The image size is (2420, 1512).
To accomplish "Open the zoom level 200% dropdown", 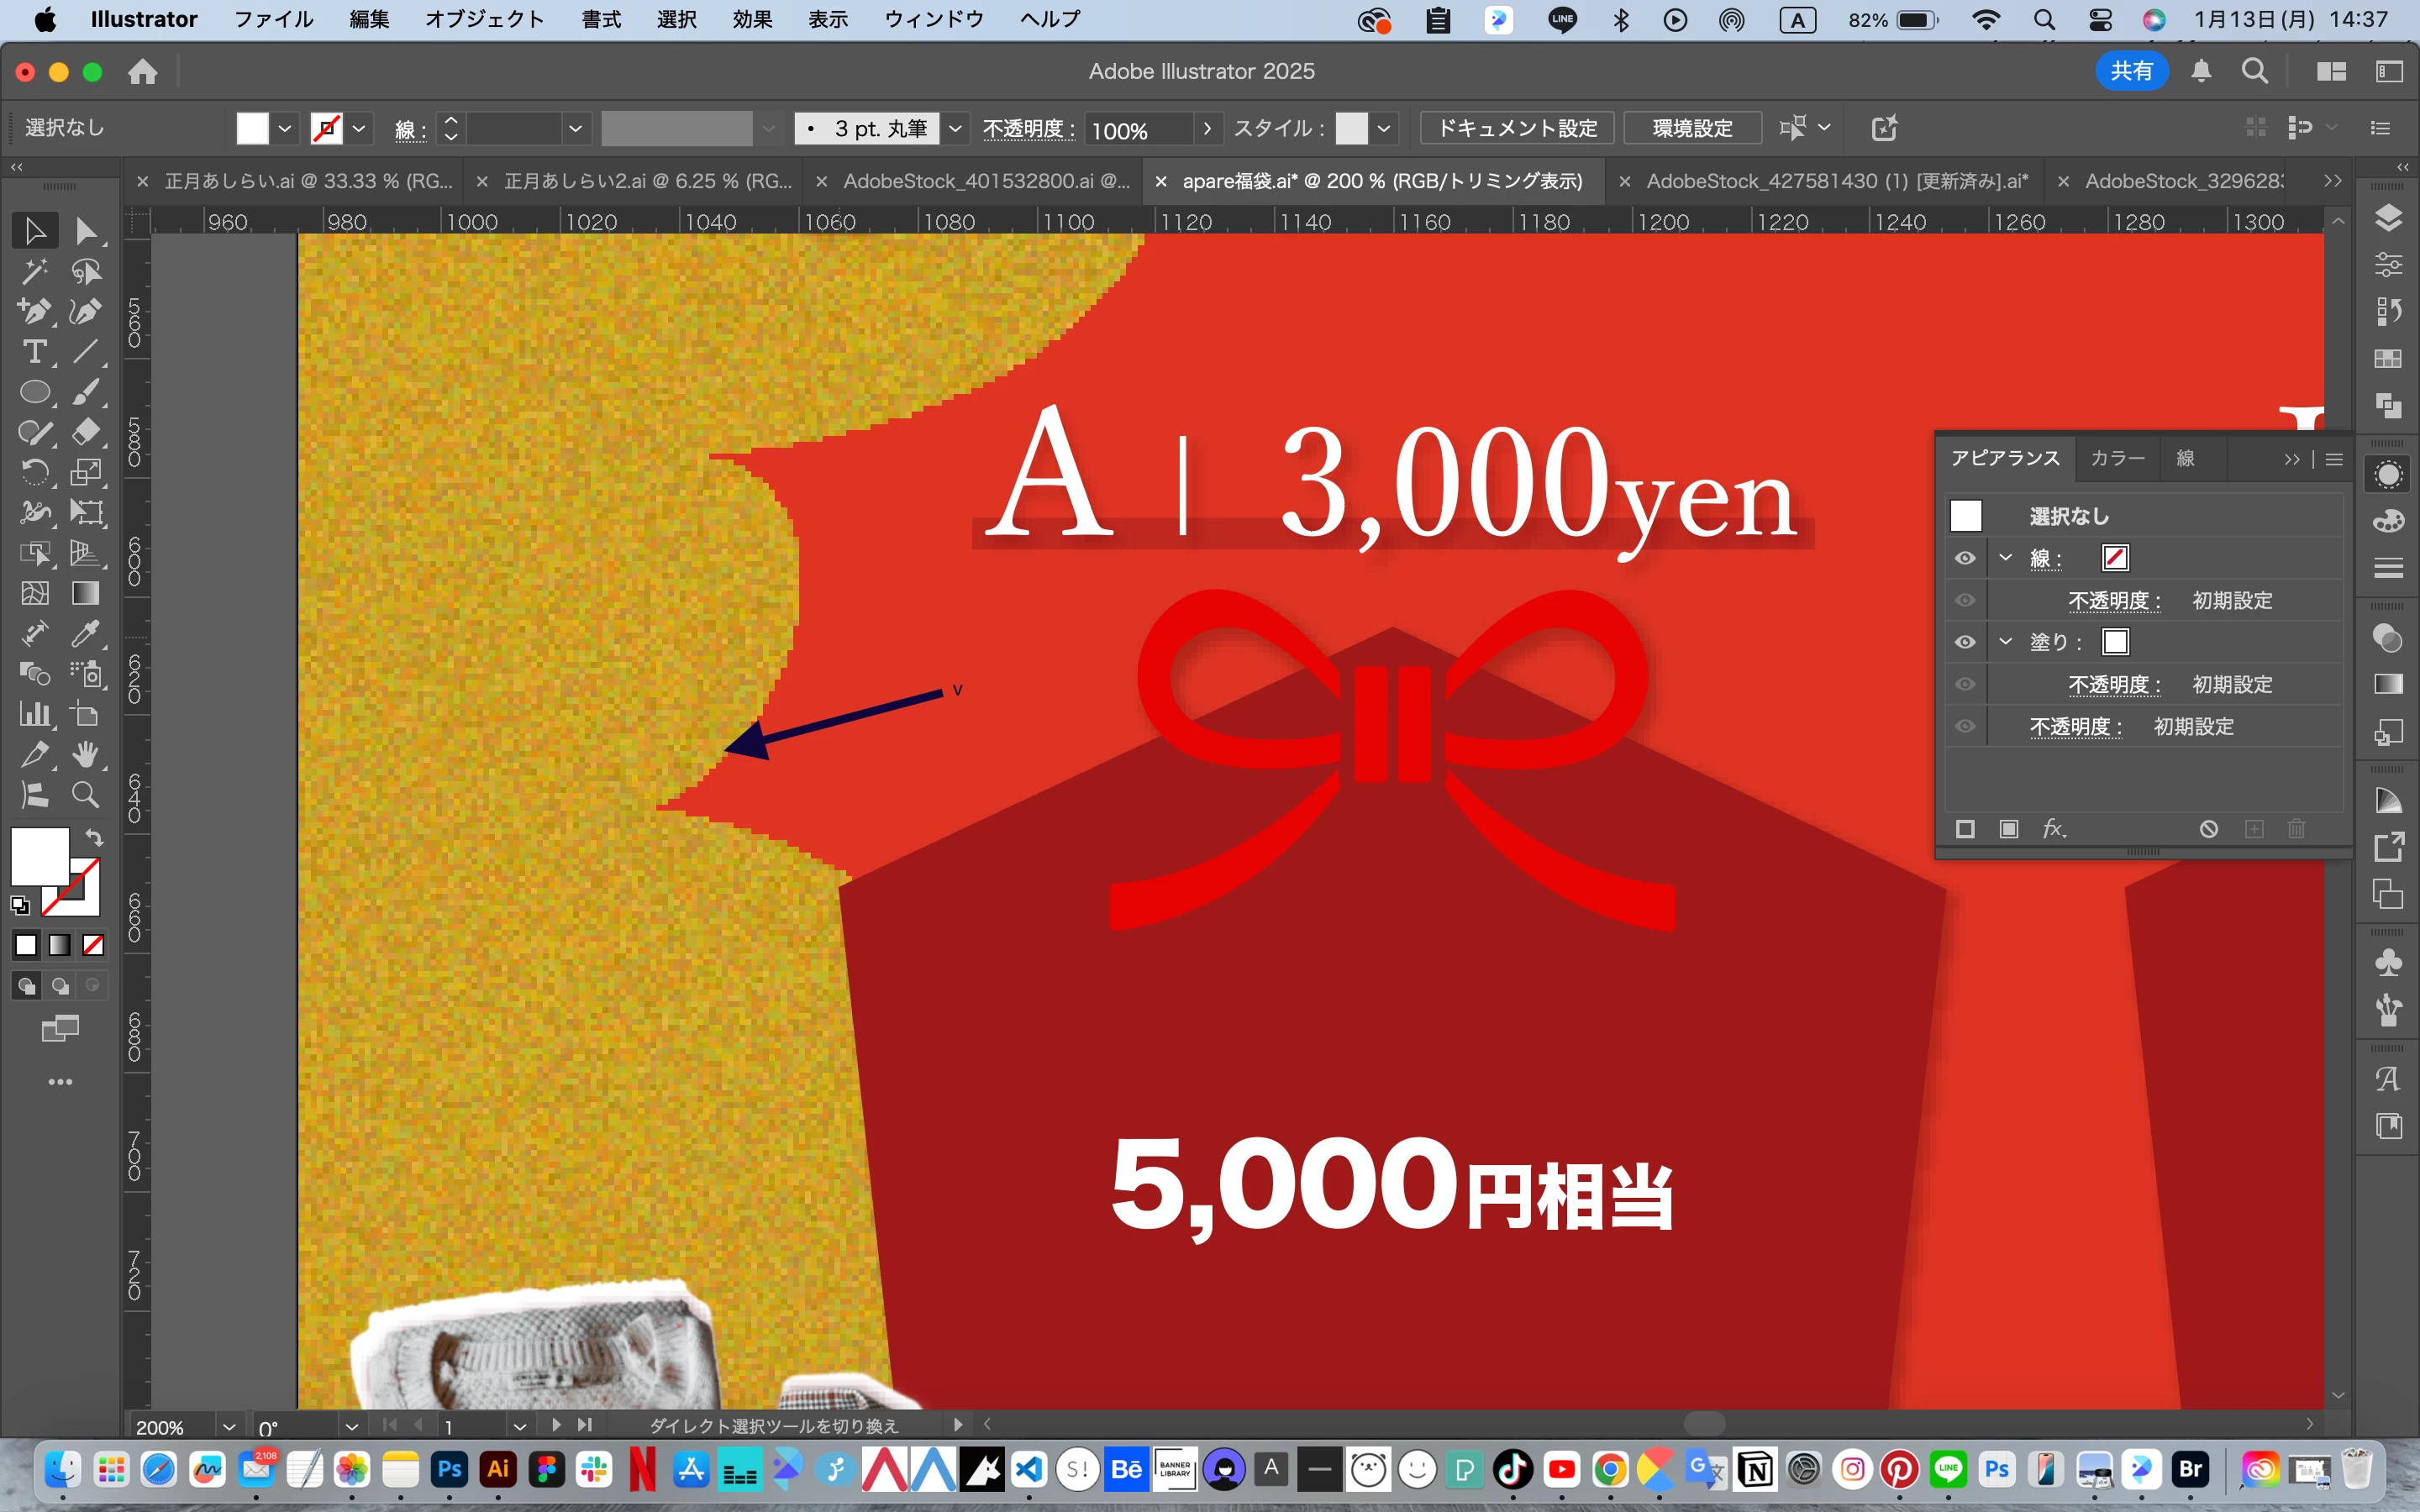I will [x=229, y=1427].
